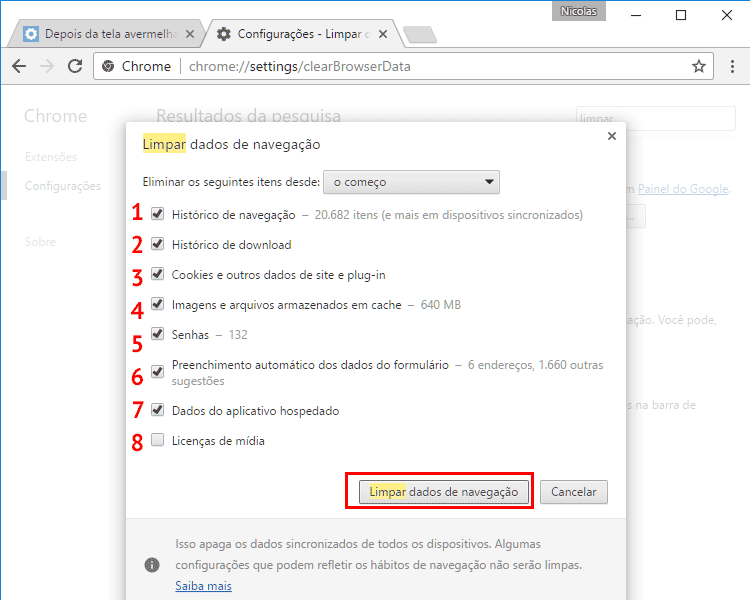
Task: Reload the page with the refresh icon
Action: pos(74,66)
